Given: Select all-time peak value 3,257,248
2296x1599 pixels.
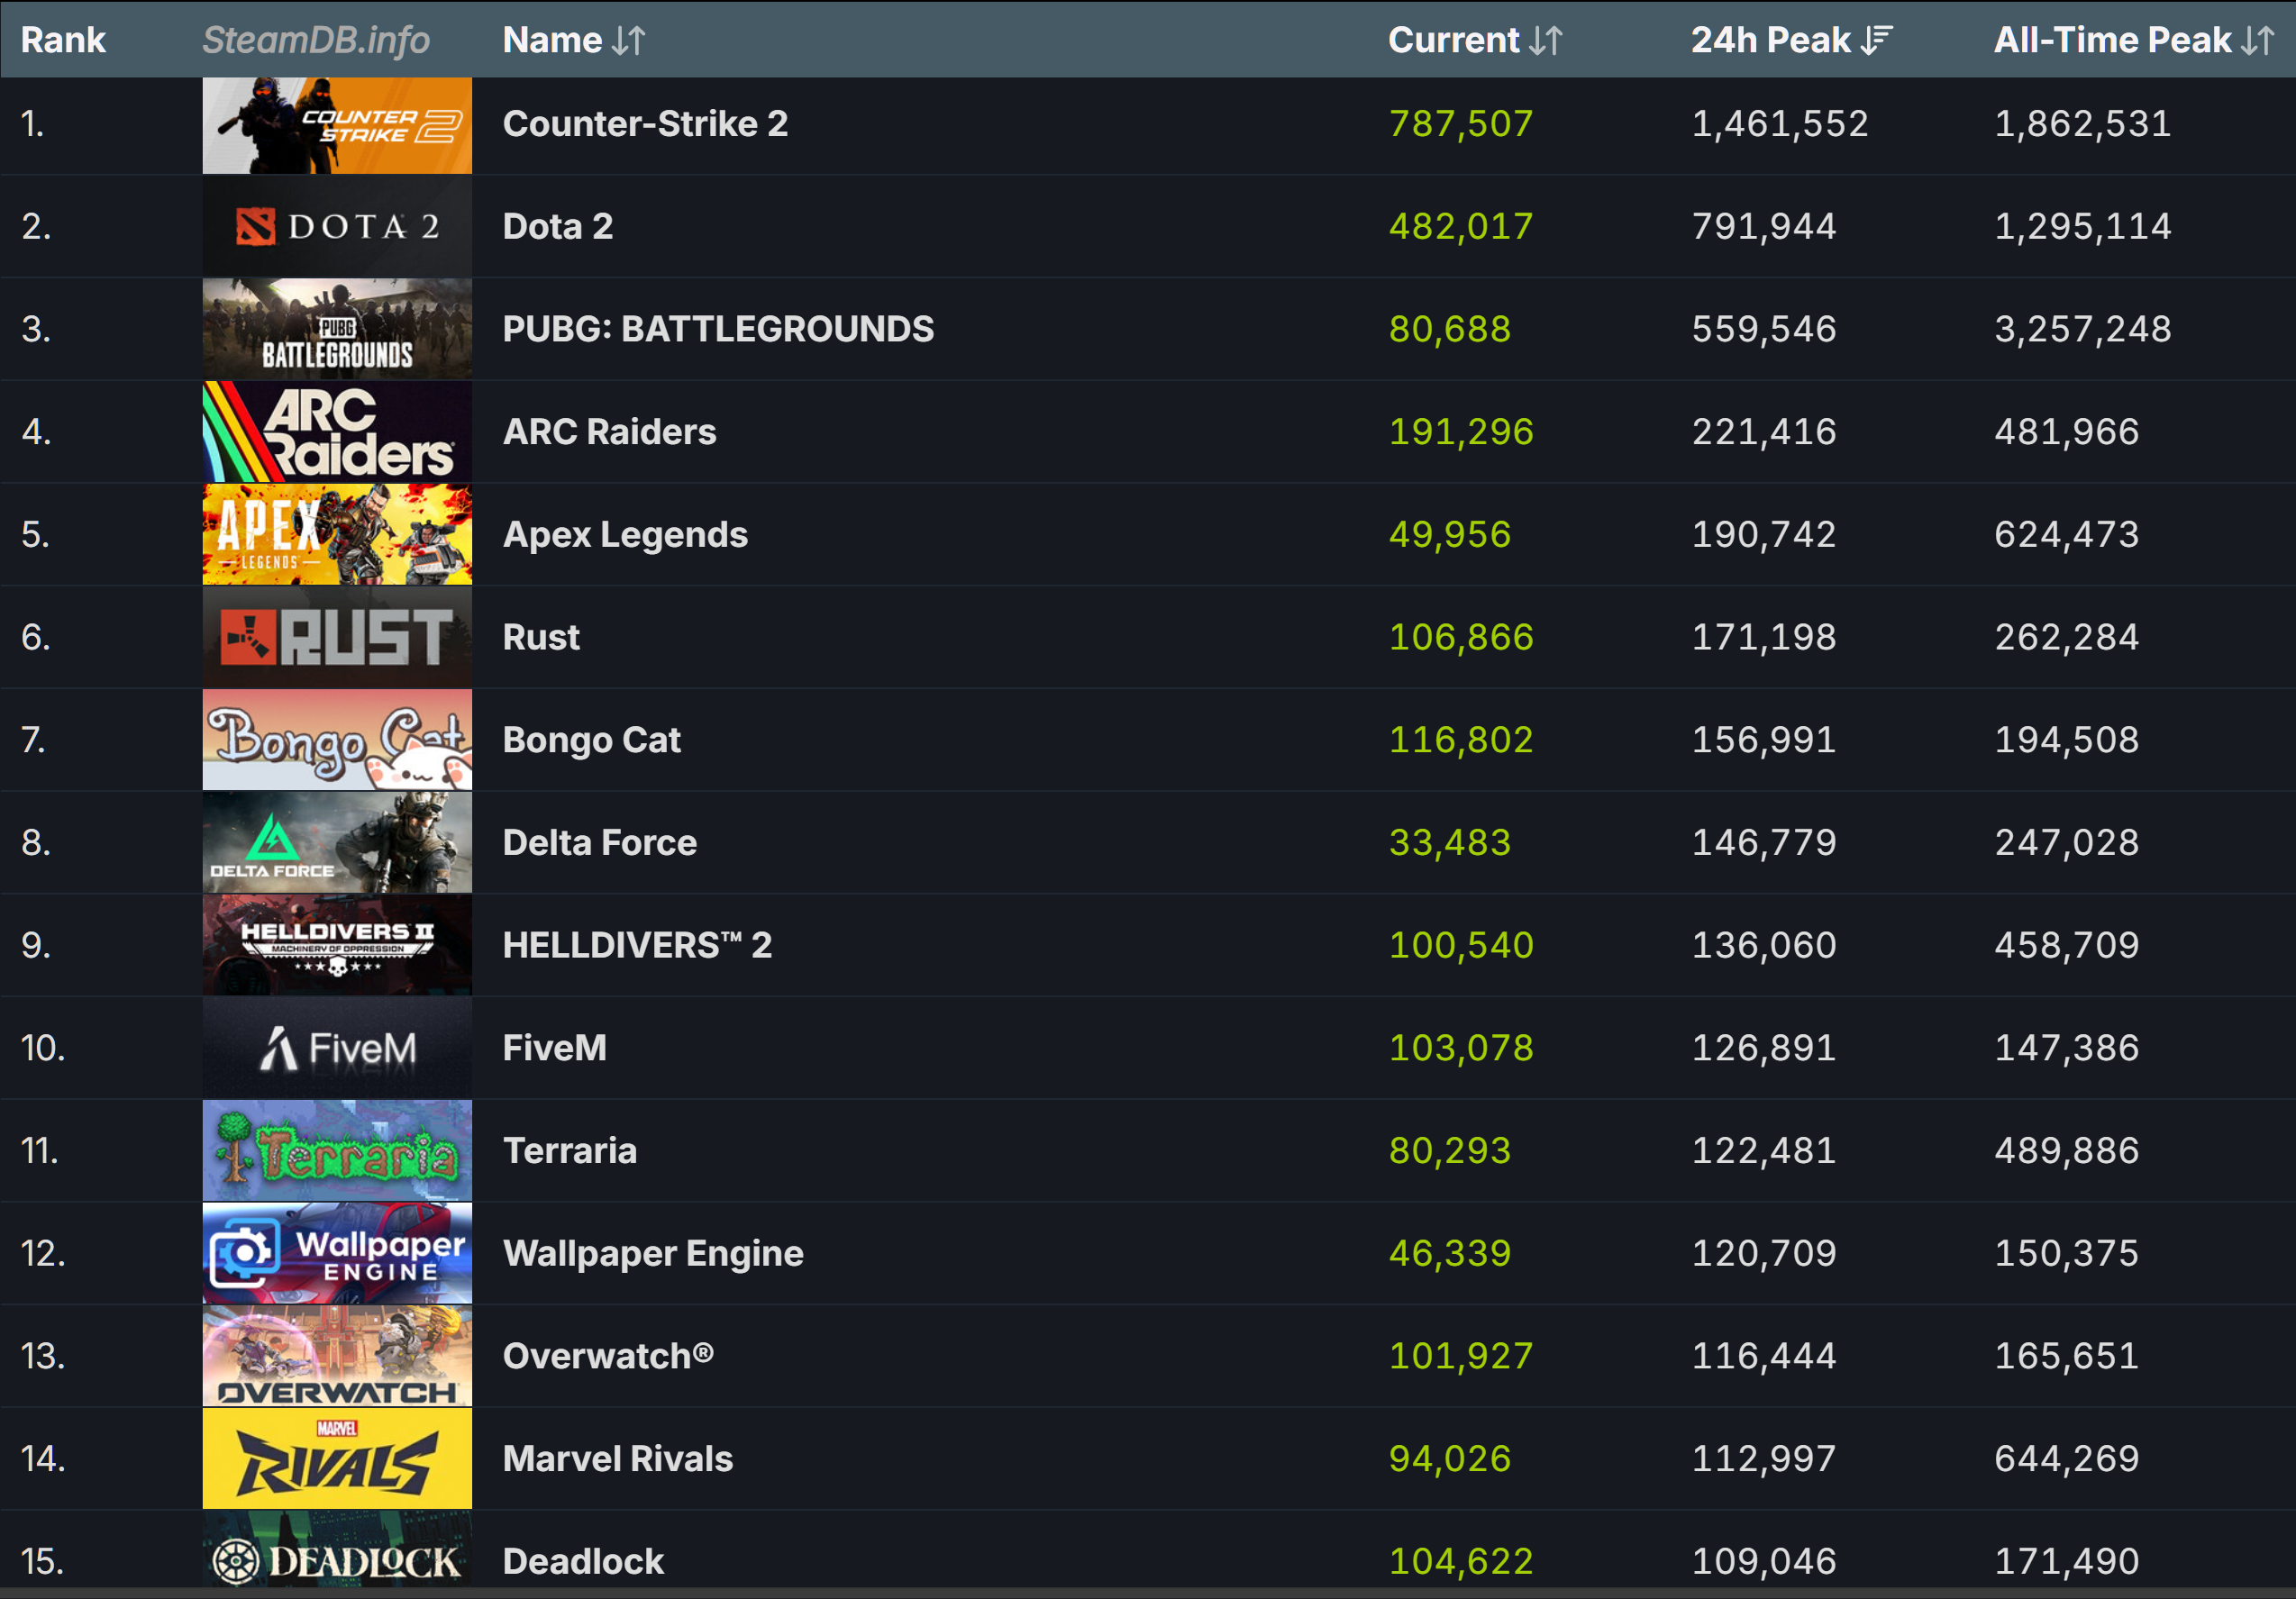Looking at the screenshot, I should pyautogui.click(x=2083, y=330).
